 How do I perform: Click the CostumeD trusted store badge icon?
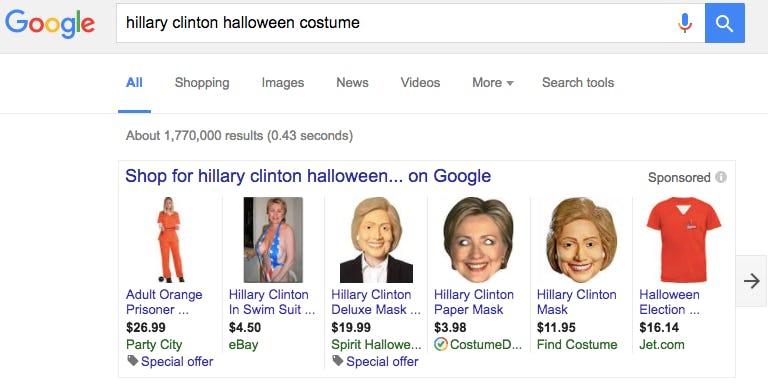[x=440, y=344]
